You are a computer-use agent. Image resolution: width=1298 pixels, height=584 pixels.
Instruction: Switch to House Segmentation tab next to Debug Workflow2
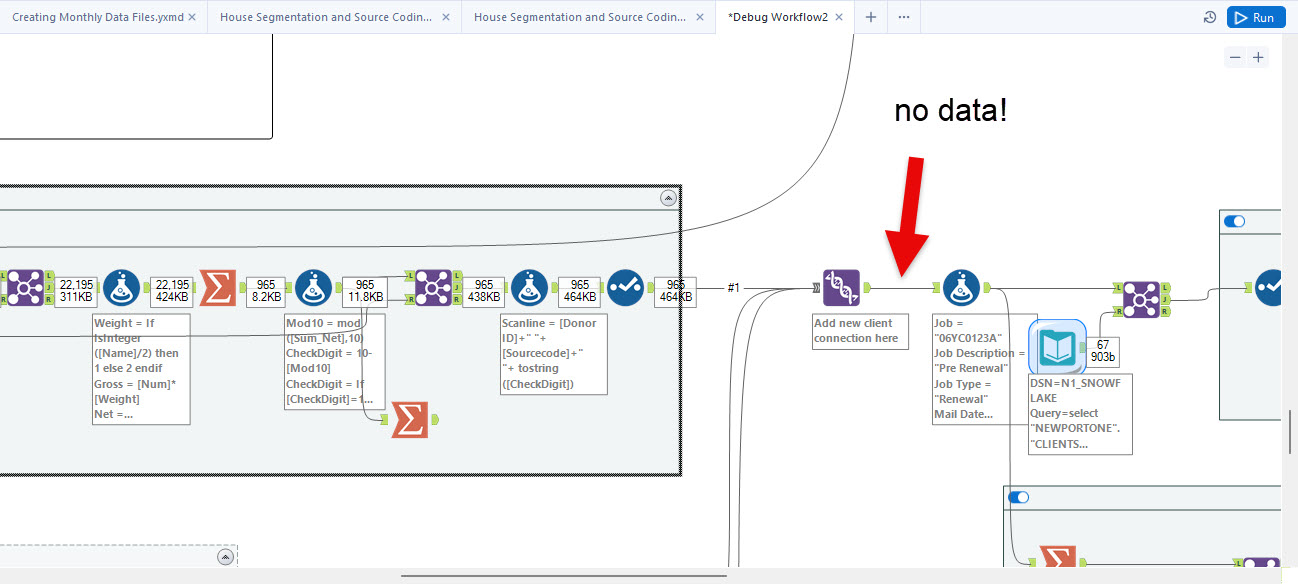click(x=580, y=17)
